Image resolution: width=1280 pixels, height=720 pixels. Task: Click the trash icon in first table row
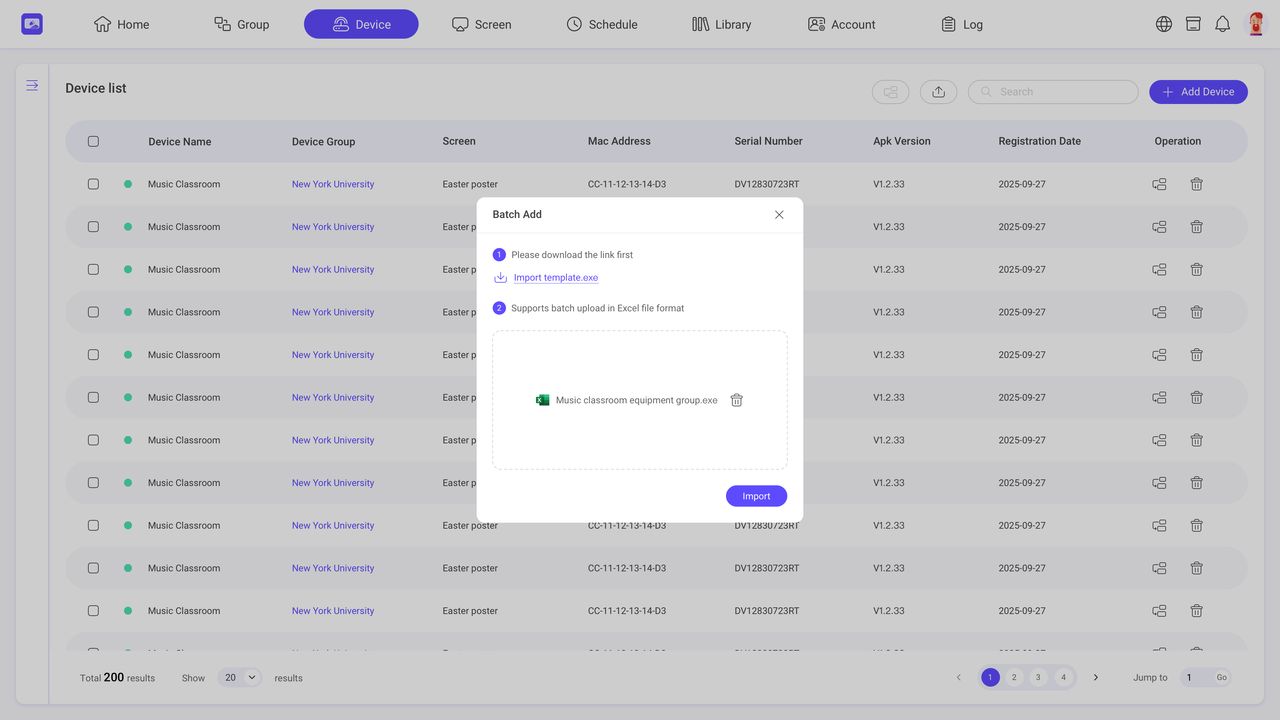click(1196, 184)
